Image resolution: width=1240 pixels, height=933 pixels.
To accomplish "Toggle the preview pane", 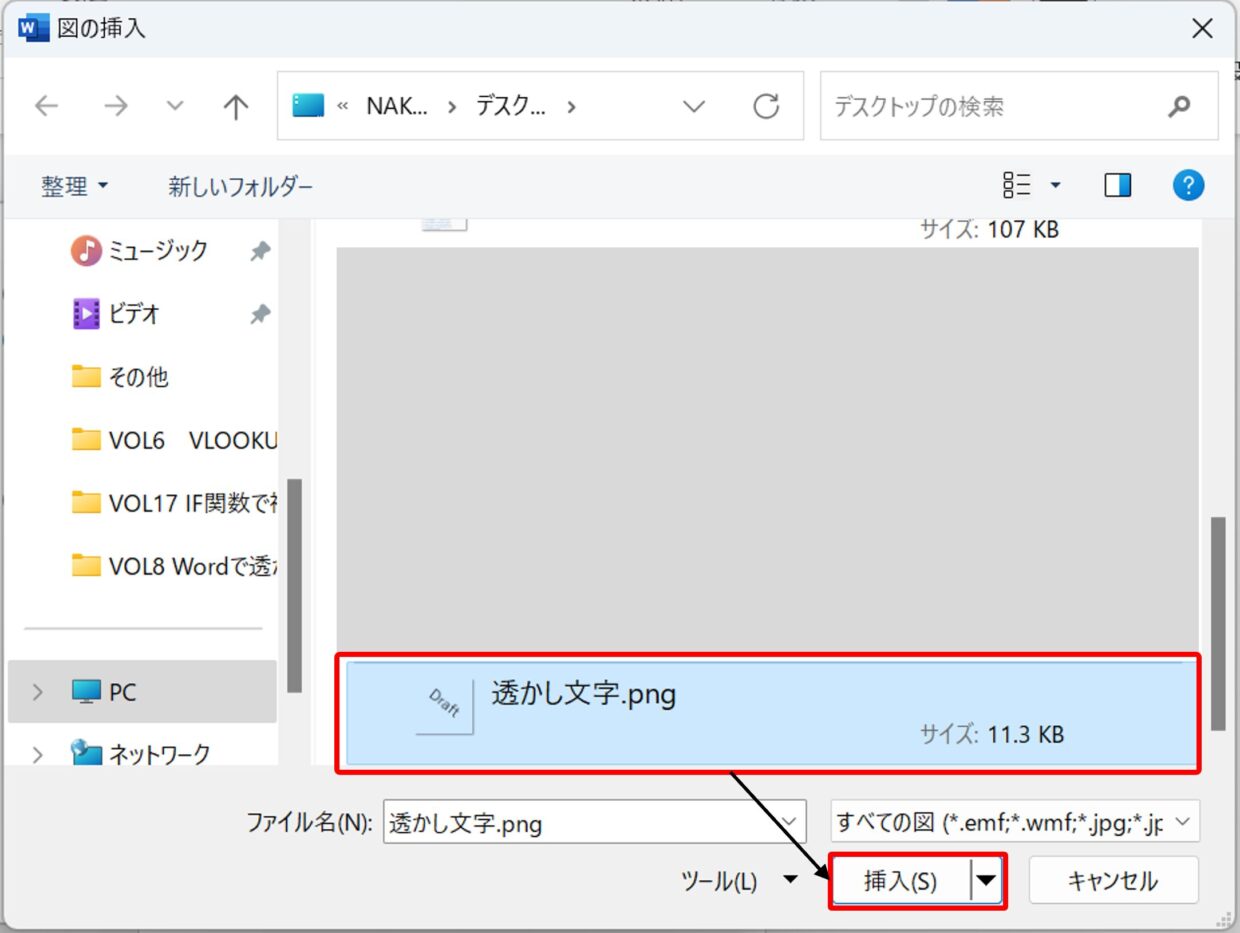I will (1118, 185).
